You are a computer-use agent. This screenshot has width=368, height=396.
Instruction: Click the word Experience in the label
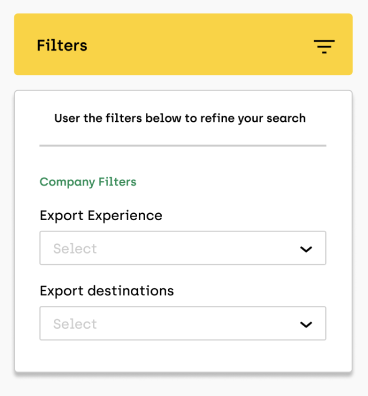click(125, 216)
